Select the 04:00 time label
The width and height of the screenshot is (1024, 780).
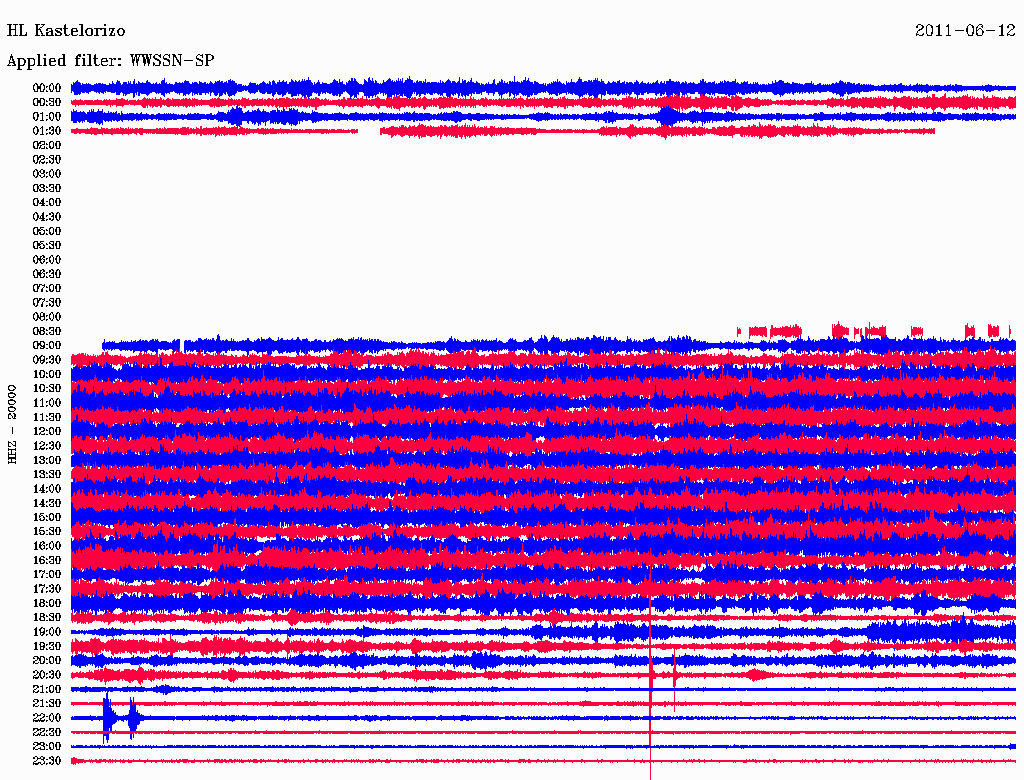47,203
